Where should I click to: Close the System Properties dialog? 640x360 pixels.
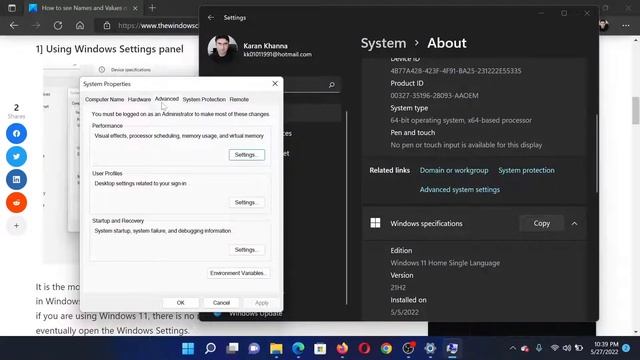coord(275,84)
